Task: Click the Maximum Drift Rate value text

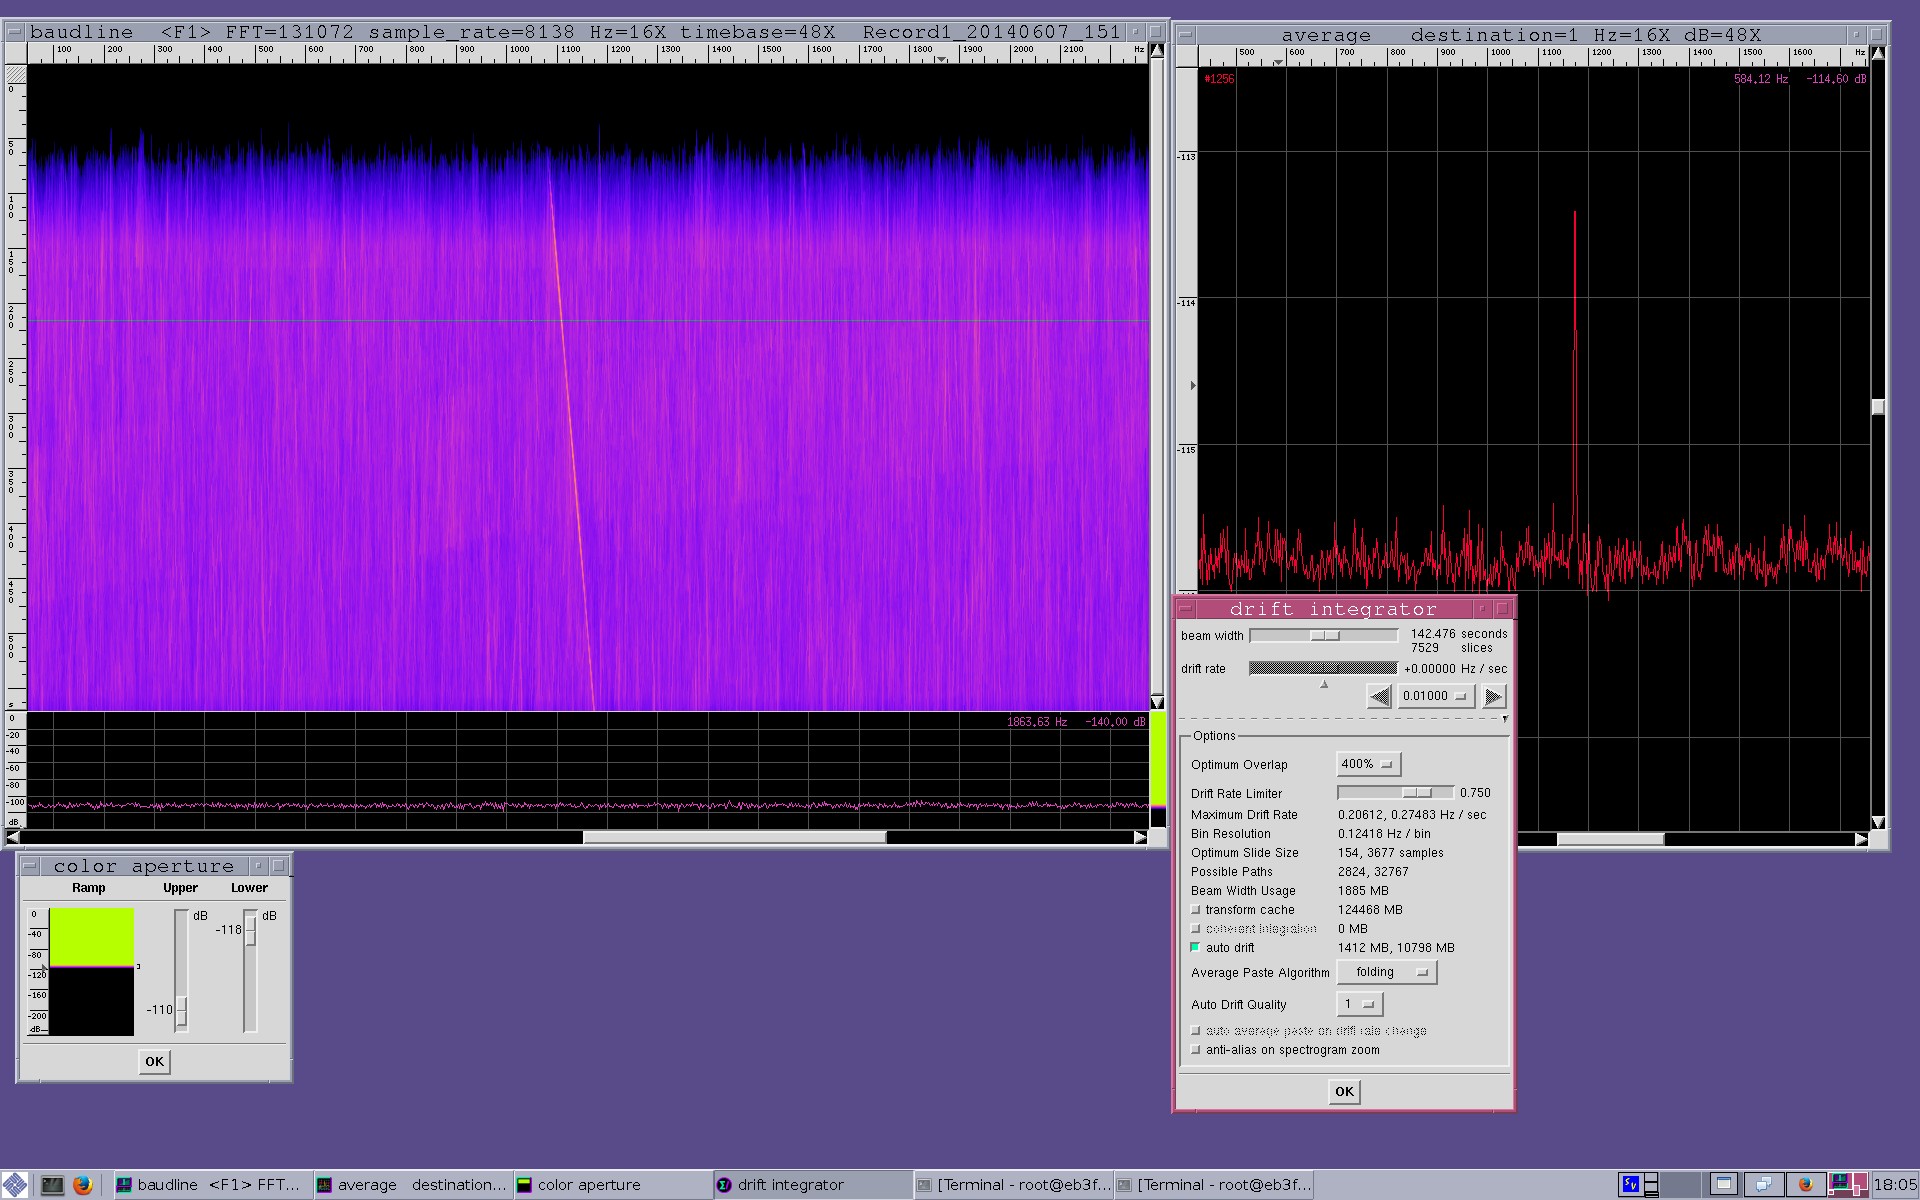Action: click(1412, 815)
